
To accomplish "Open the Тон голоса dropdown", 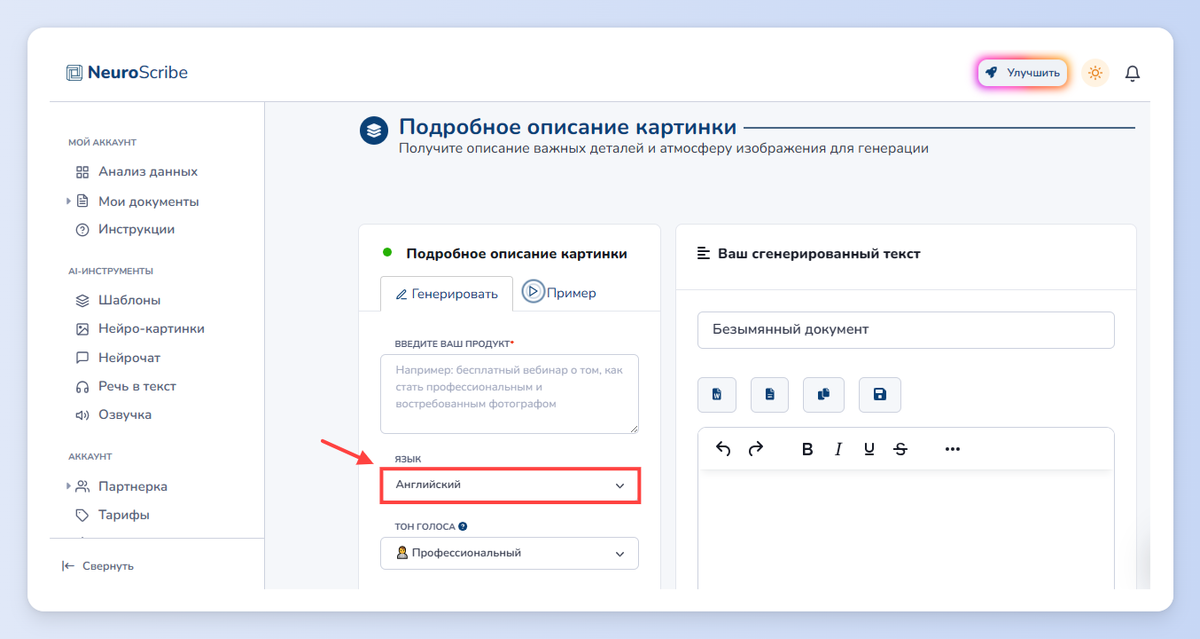I will click(510, 553).
